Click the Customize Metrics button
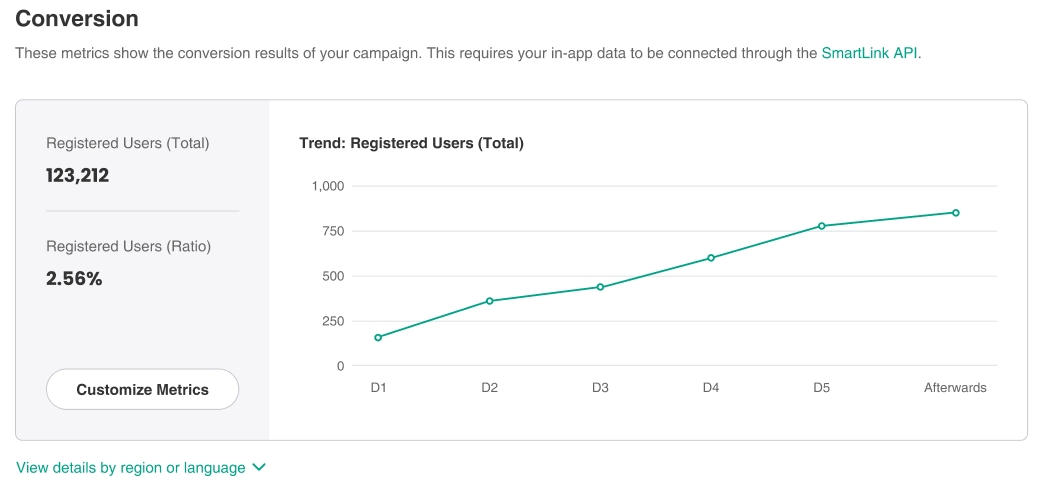 click(x=142, y=389)
